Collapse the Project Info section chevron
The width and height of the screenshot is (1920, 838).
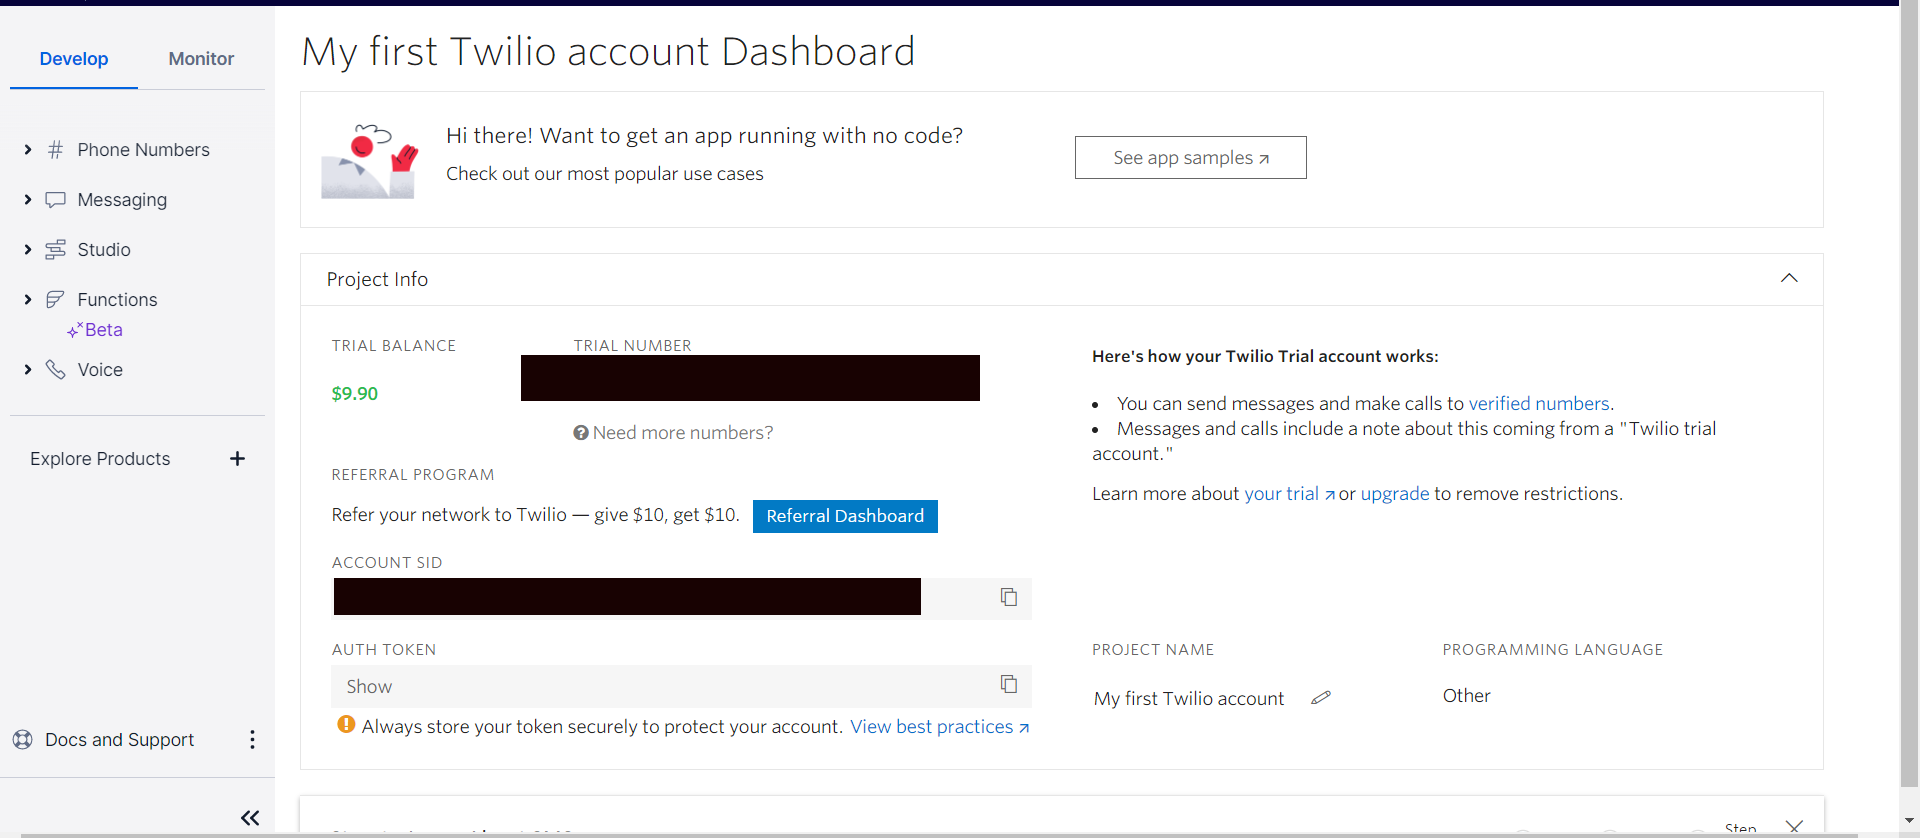(x=1789, y=278)
